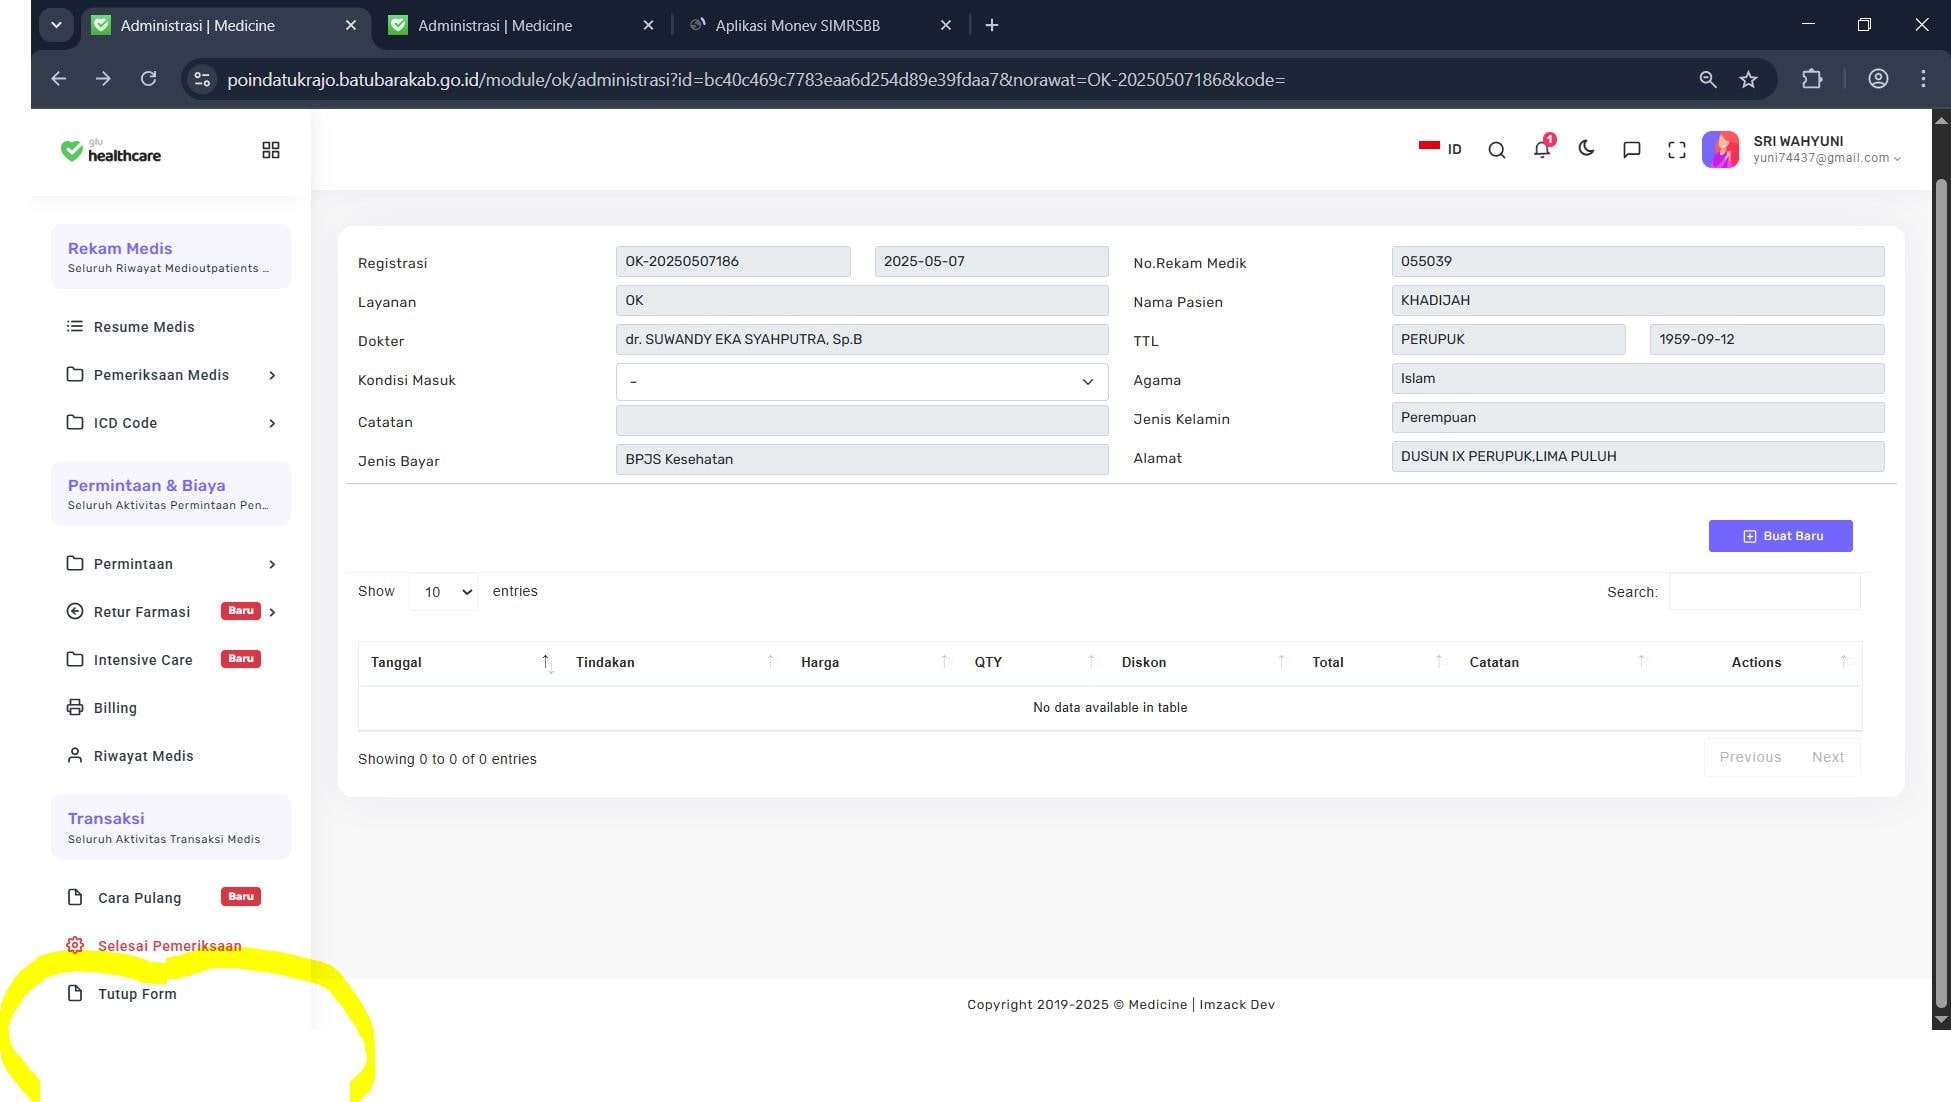Viewport: 1951px width, 1102px height.
Task: Sort table by Diskon column
Action: [1204, 663]
